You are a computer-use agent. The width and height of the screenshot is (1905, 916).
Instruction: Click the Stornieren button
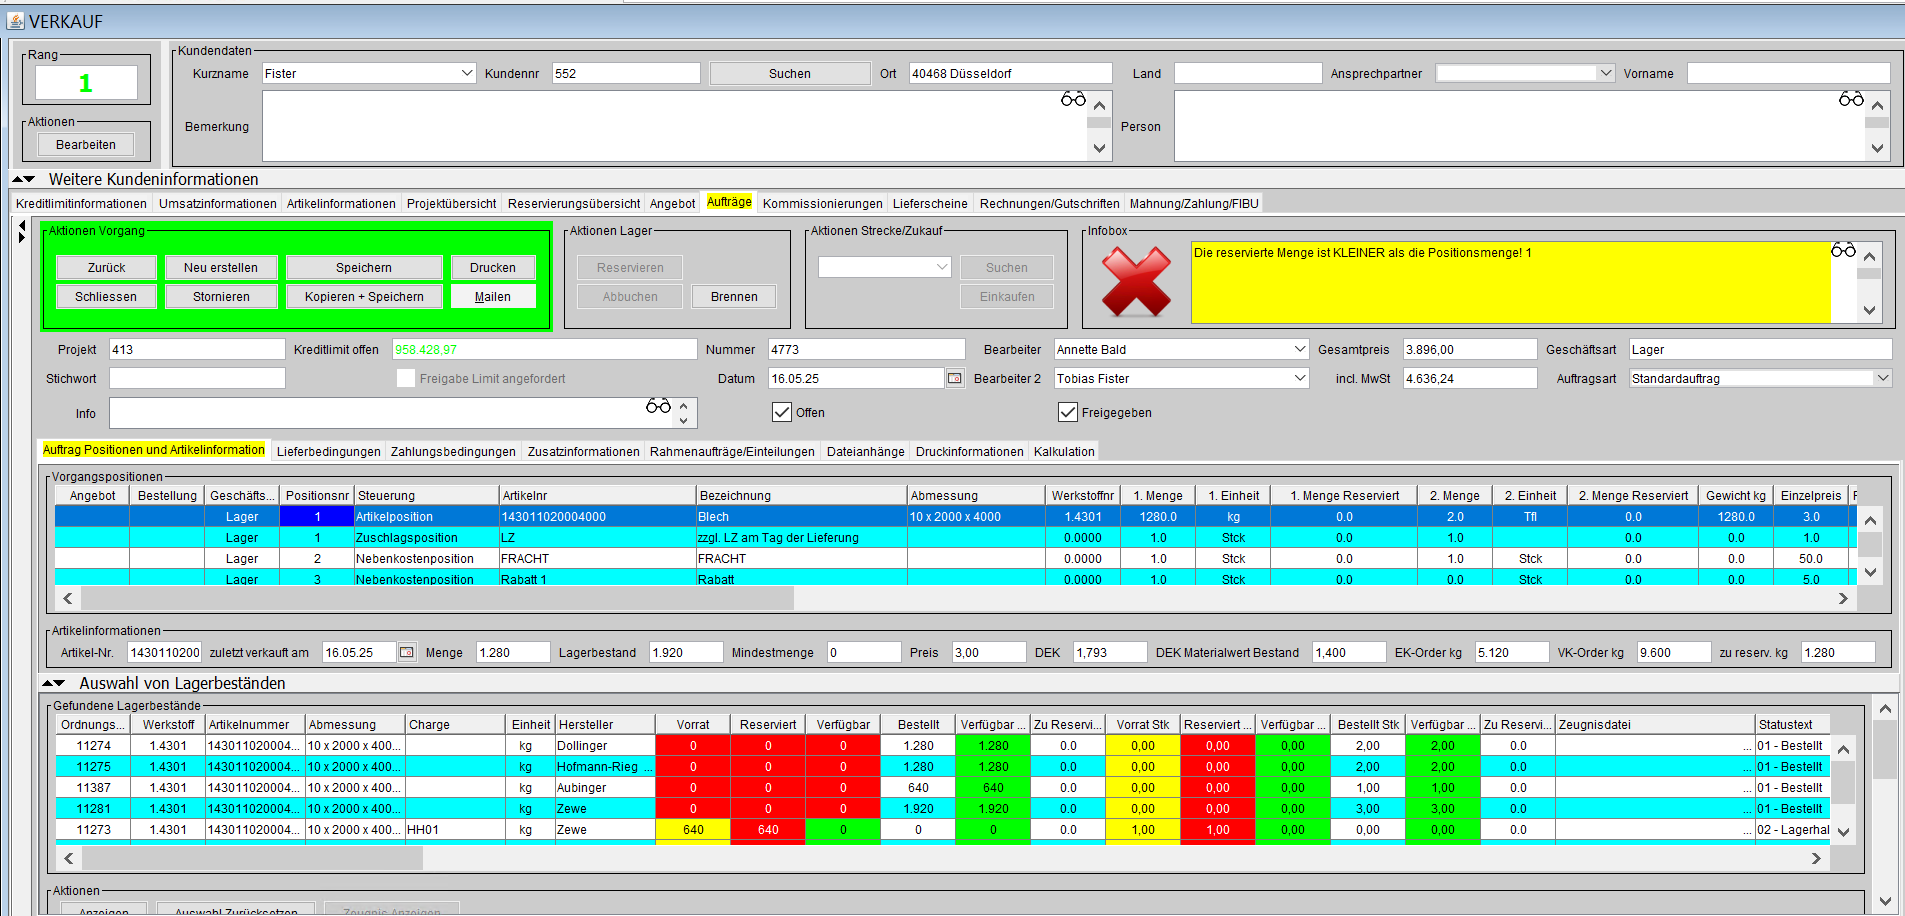click(221, 296)
